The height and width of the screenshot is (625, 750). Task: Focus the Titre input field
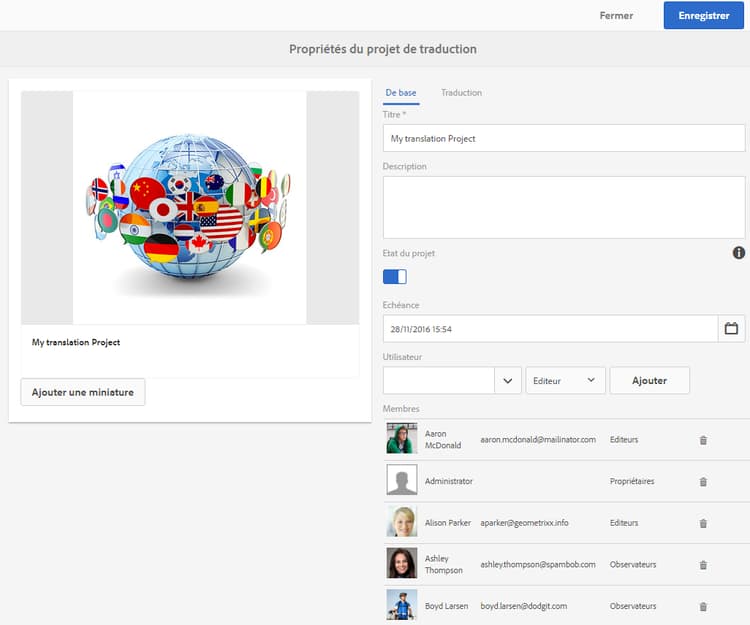tap(564, 138)
